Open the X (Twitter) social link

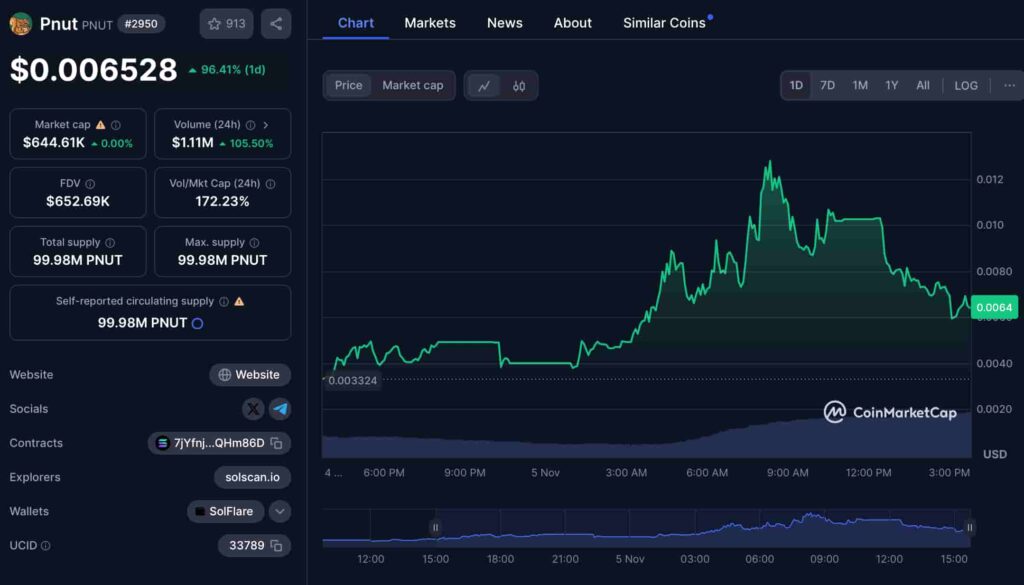[x=254, y=409]
